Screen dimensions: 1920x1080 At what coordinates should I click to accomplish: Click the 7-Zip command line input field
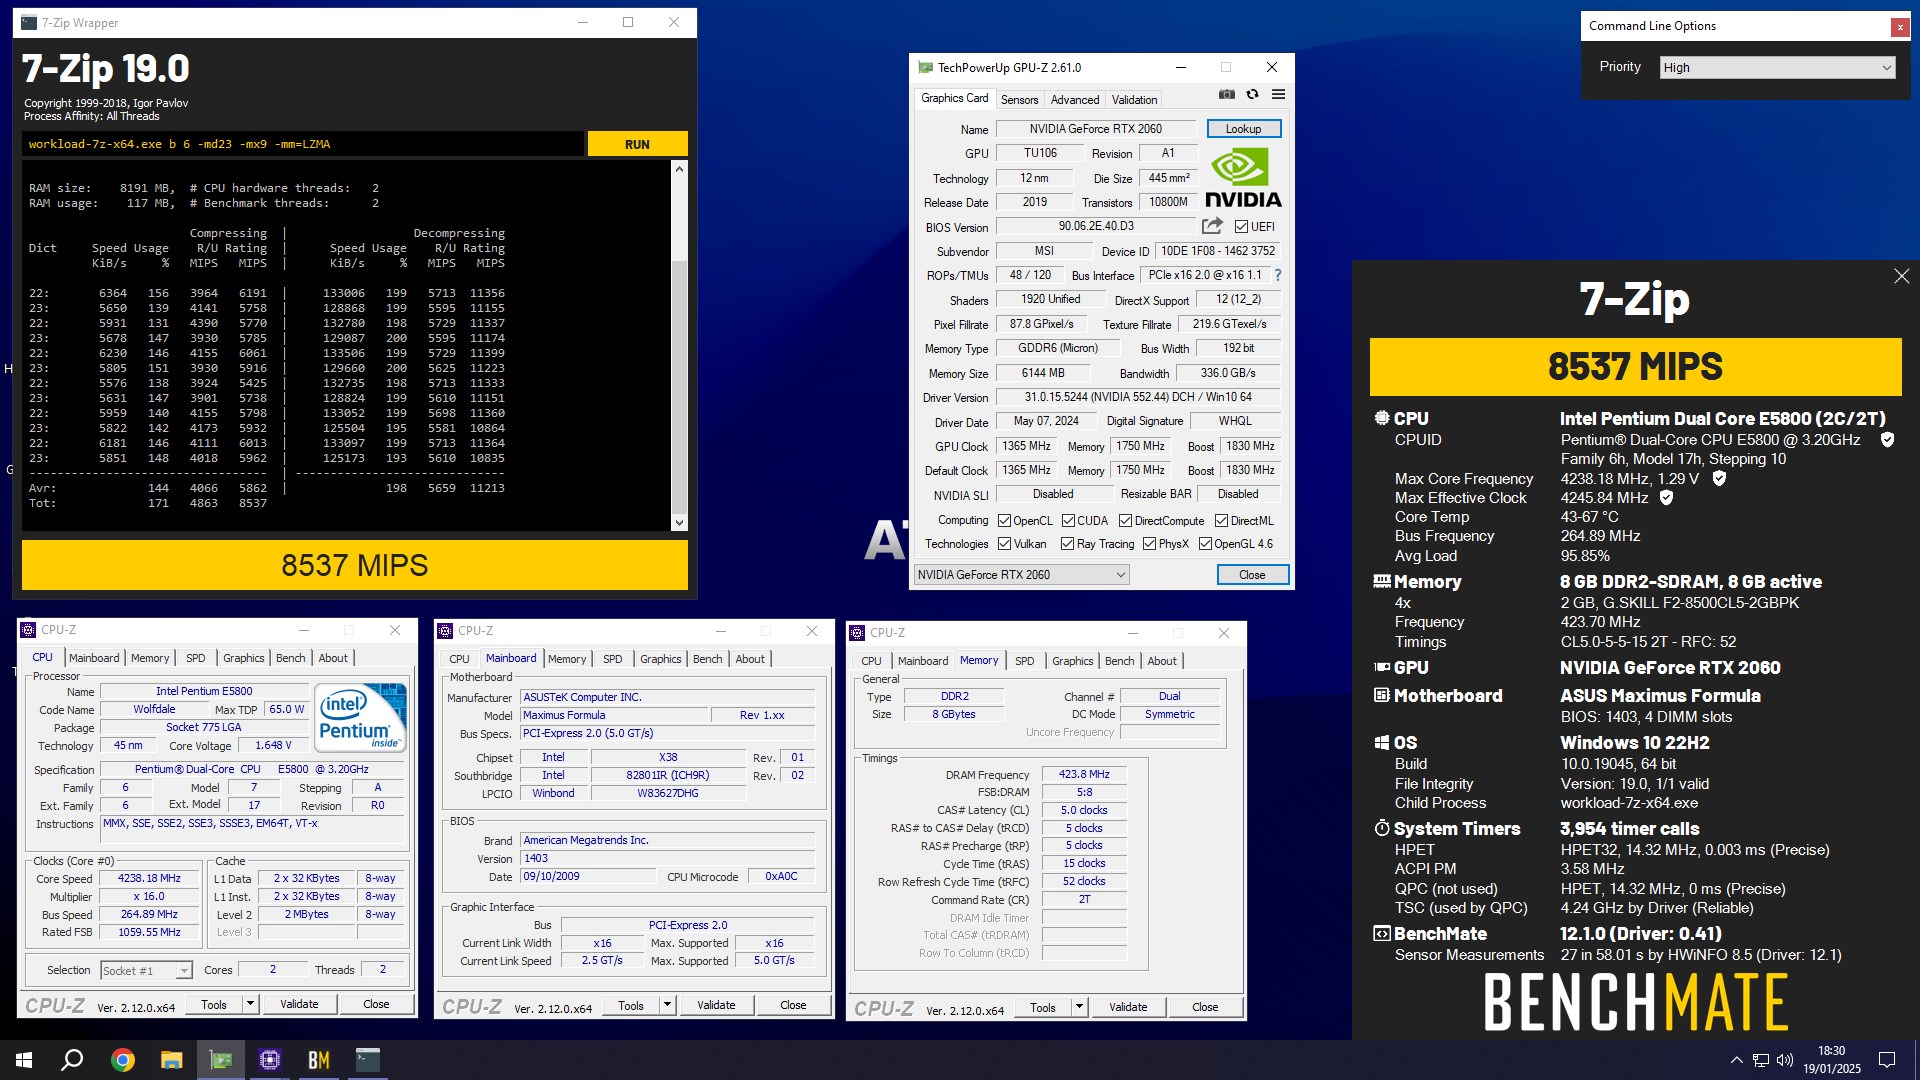click(x=302, y=144)
